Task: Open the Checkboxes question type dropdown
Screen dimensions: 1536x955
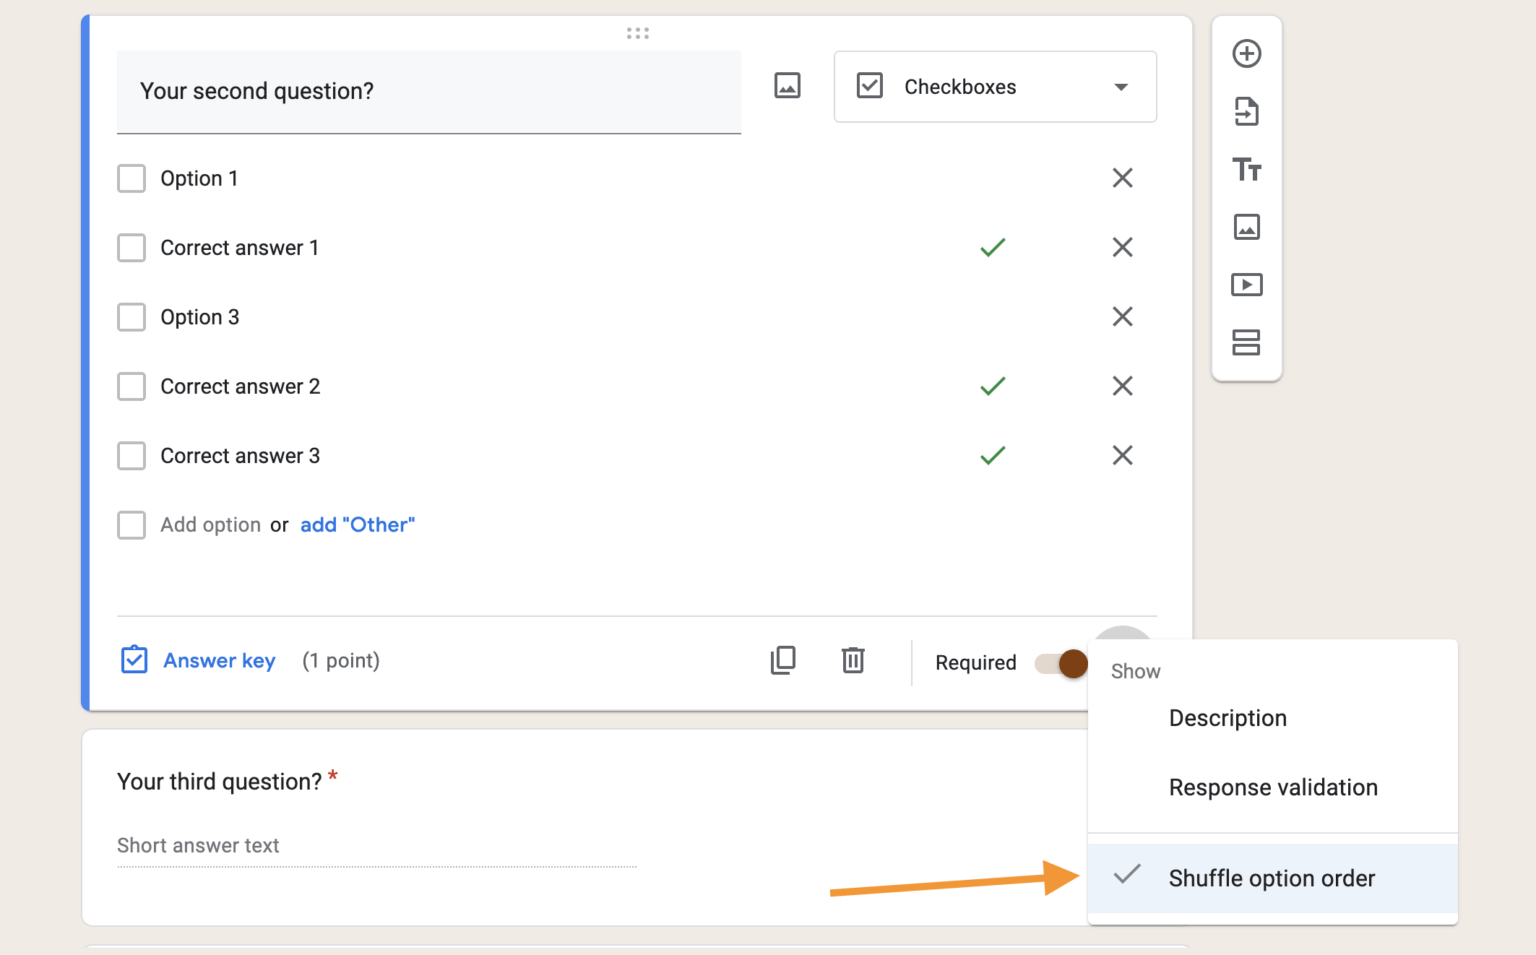Action: (x=994, y=87)
